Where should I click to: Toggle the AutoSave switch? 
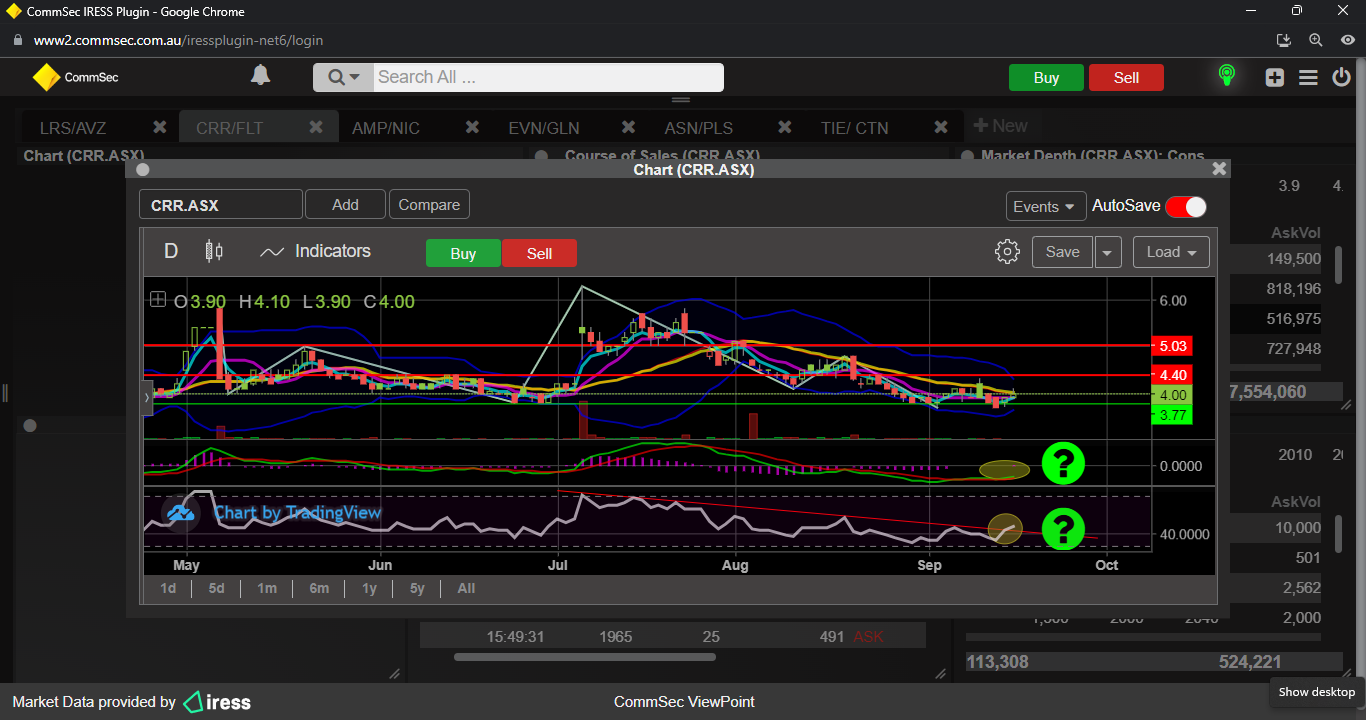pos(1185,206)
